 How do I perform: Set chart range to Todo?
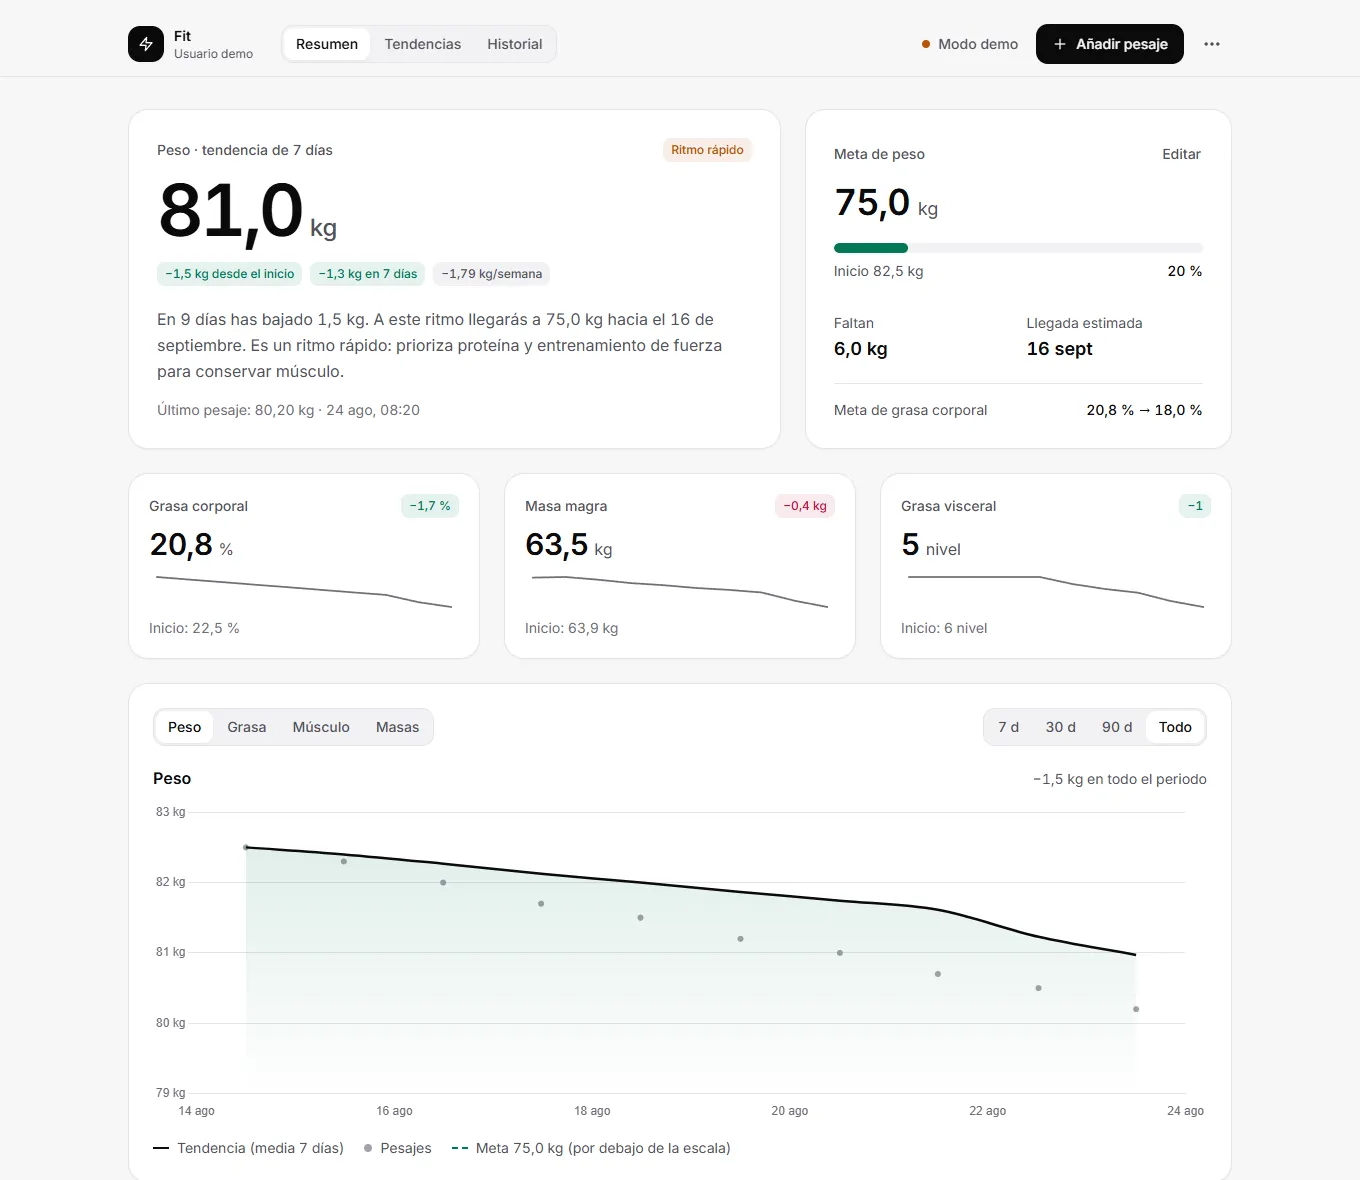coord(1175,727)
